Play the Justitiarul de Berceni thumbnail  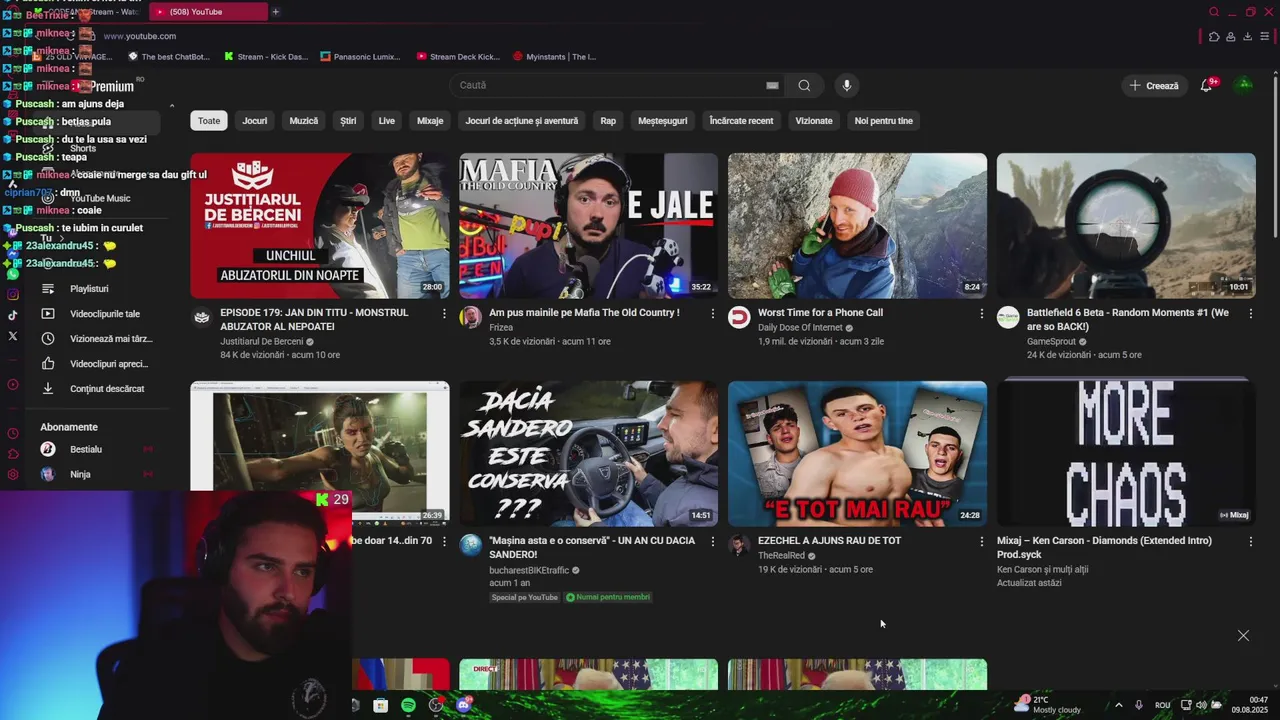320,226
